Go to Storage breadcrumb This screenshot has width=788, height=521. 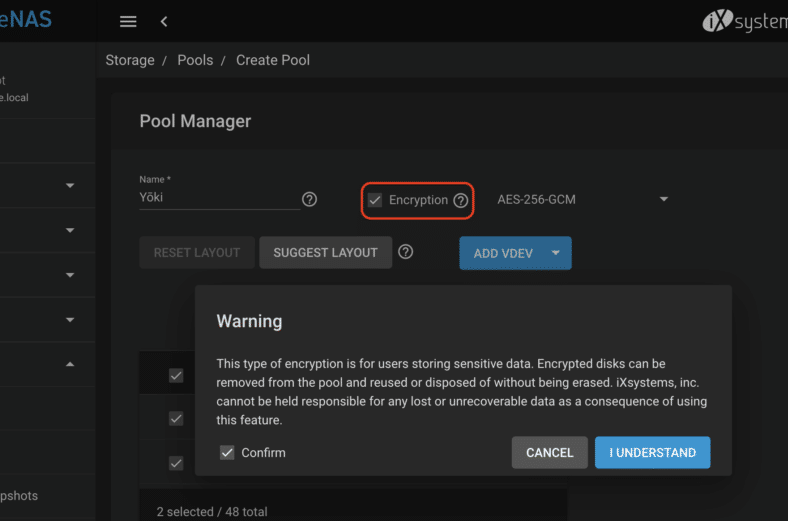pyautogui.click(x=130, y=60)
